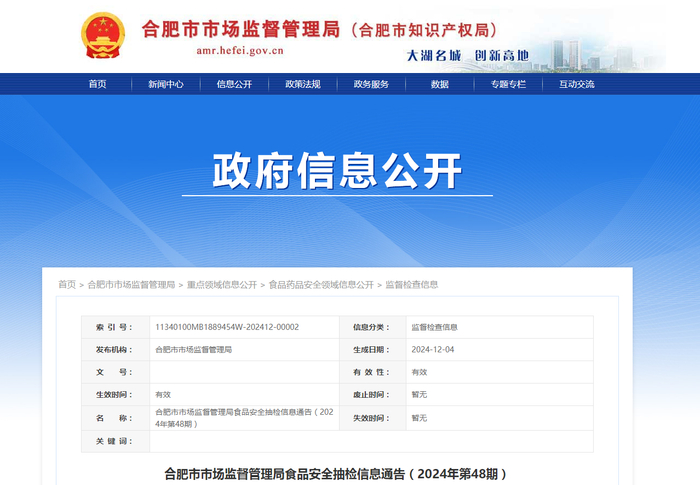Open 政务服务 navigation item
The image size is (700, 485).
click(x=371, y=84)
